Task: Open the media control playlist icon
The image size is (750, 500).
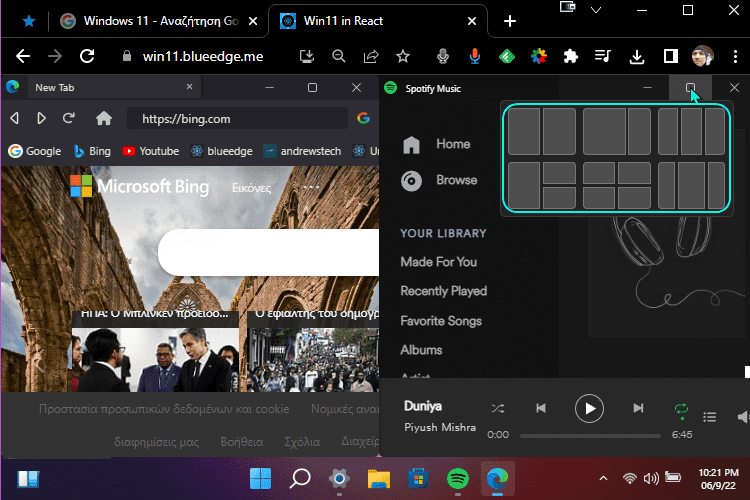Action: (x=603, y=56)
